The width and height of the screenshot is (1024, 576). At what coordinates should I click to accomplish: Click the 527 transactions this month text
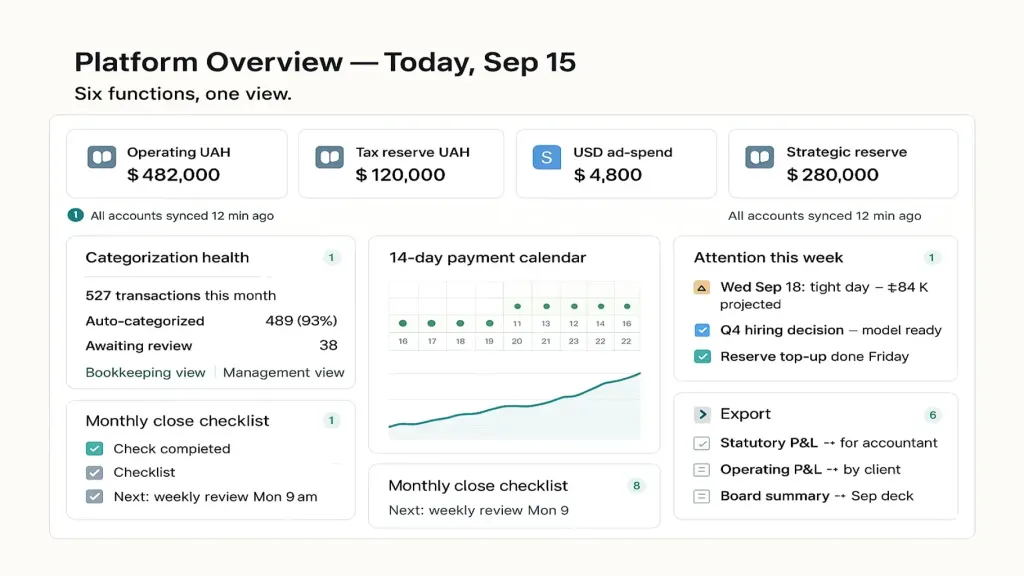click(181, 295)
